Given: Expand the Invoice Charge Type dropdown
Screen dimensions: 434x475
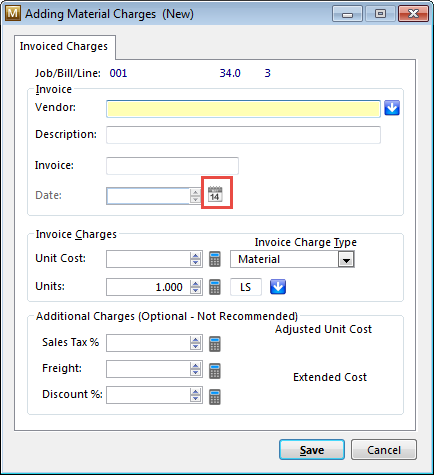Looking at the screenshot, I should [x=346, y=259].
